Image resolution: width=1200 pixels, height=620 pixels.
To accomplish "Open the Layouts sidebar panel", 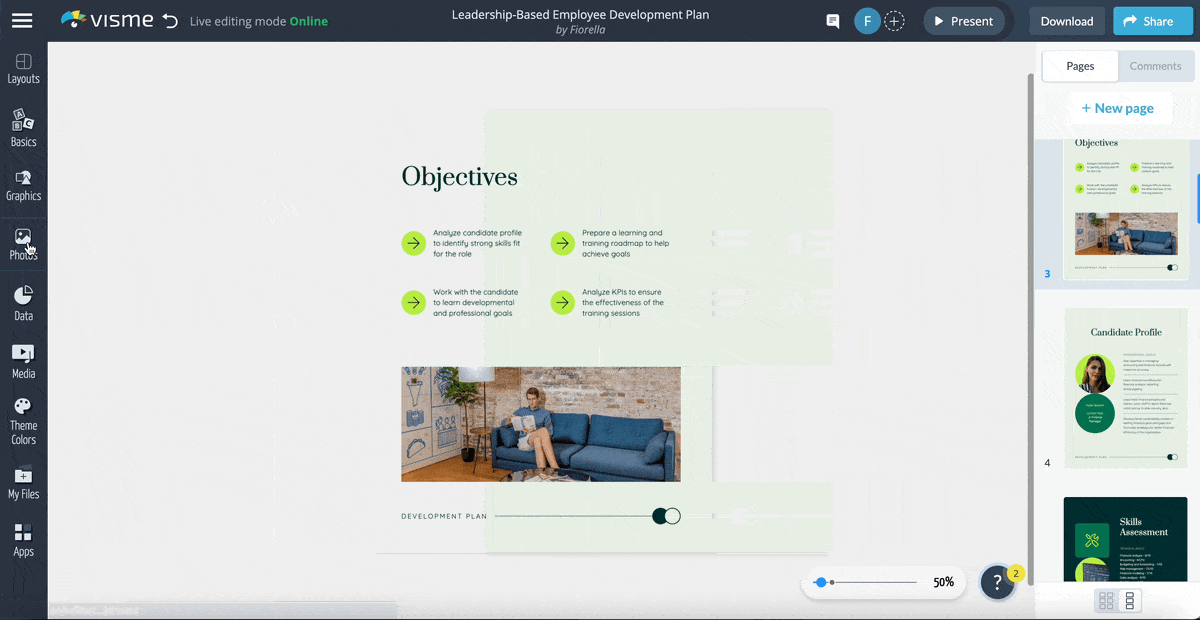I will [23, 68].
